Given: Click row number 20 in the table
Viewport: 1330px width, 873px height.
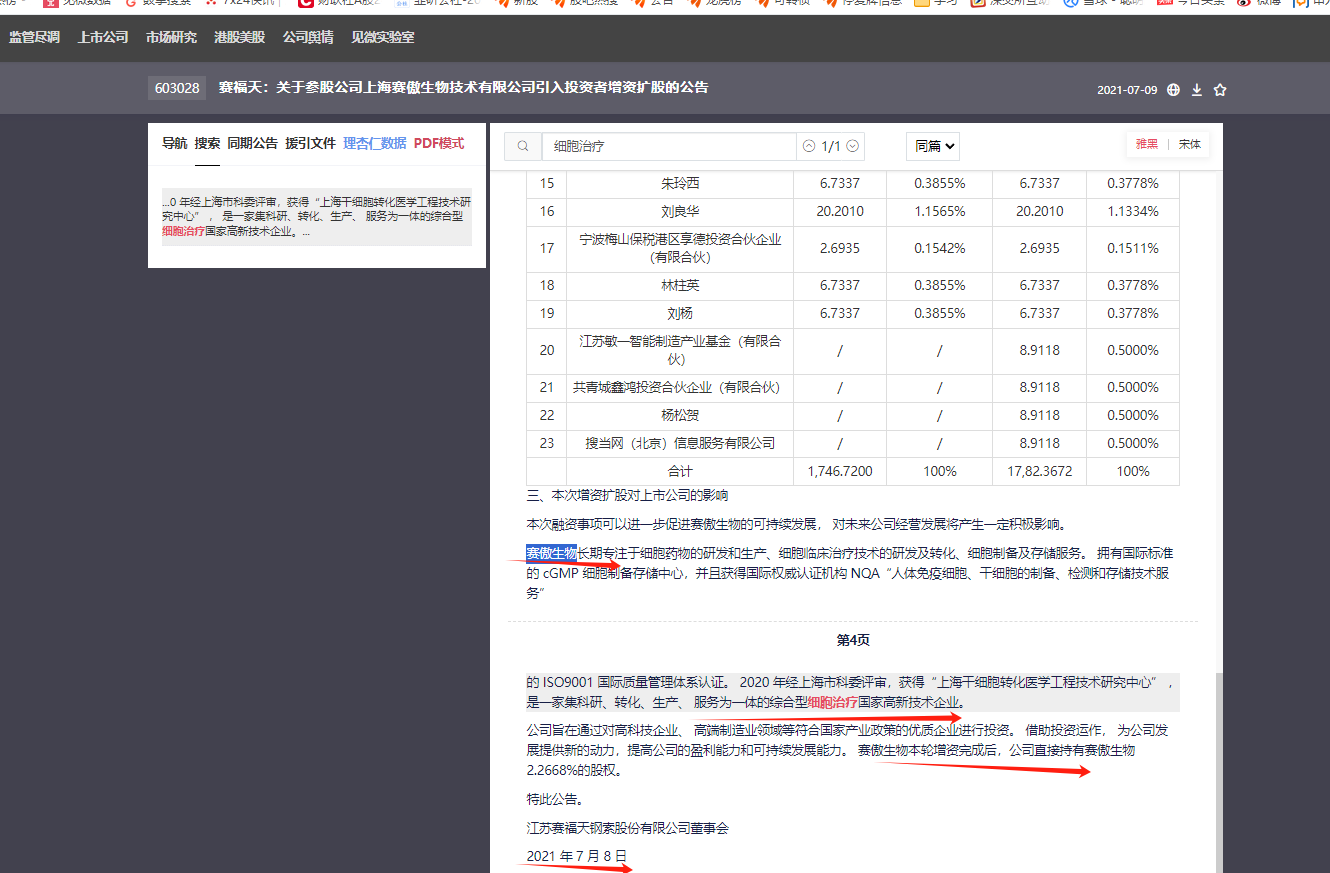Looking at the screenshot, I should tap(546, 350).
